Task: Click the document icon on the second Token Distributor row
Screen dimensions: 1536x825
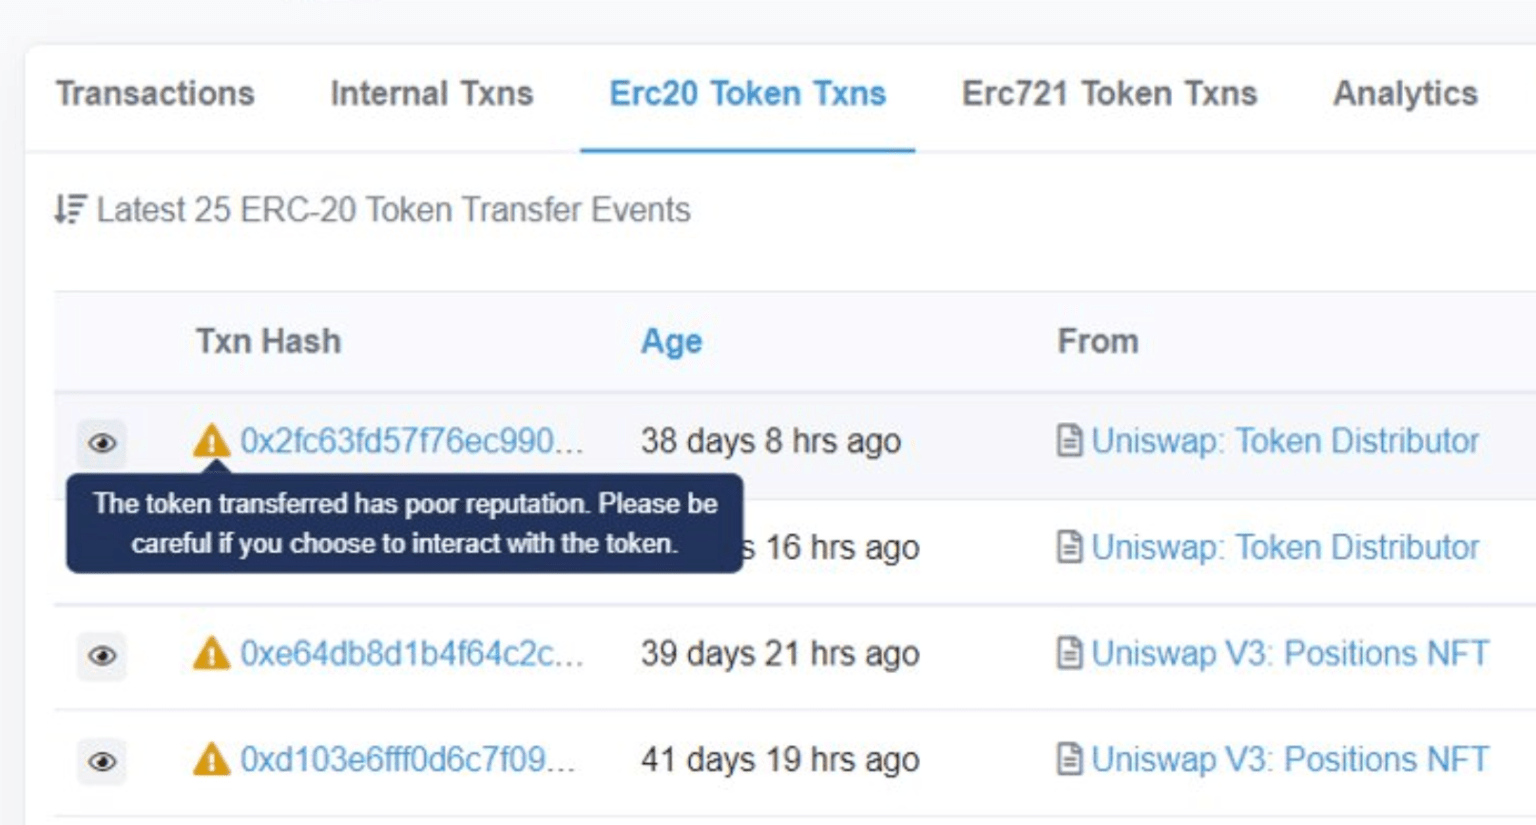Action: point(1069,547)
